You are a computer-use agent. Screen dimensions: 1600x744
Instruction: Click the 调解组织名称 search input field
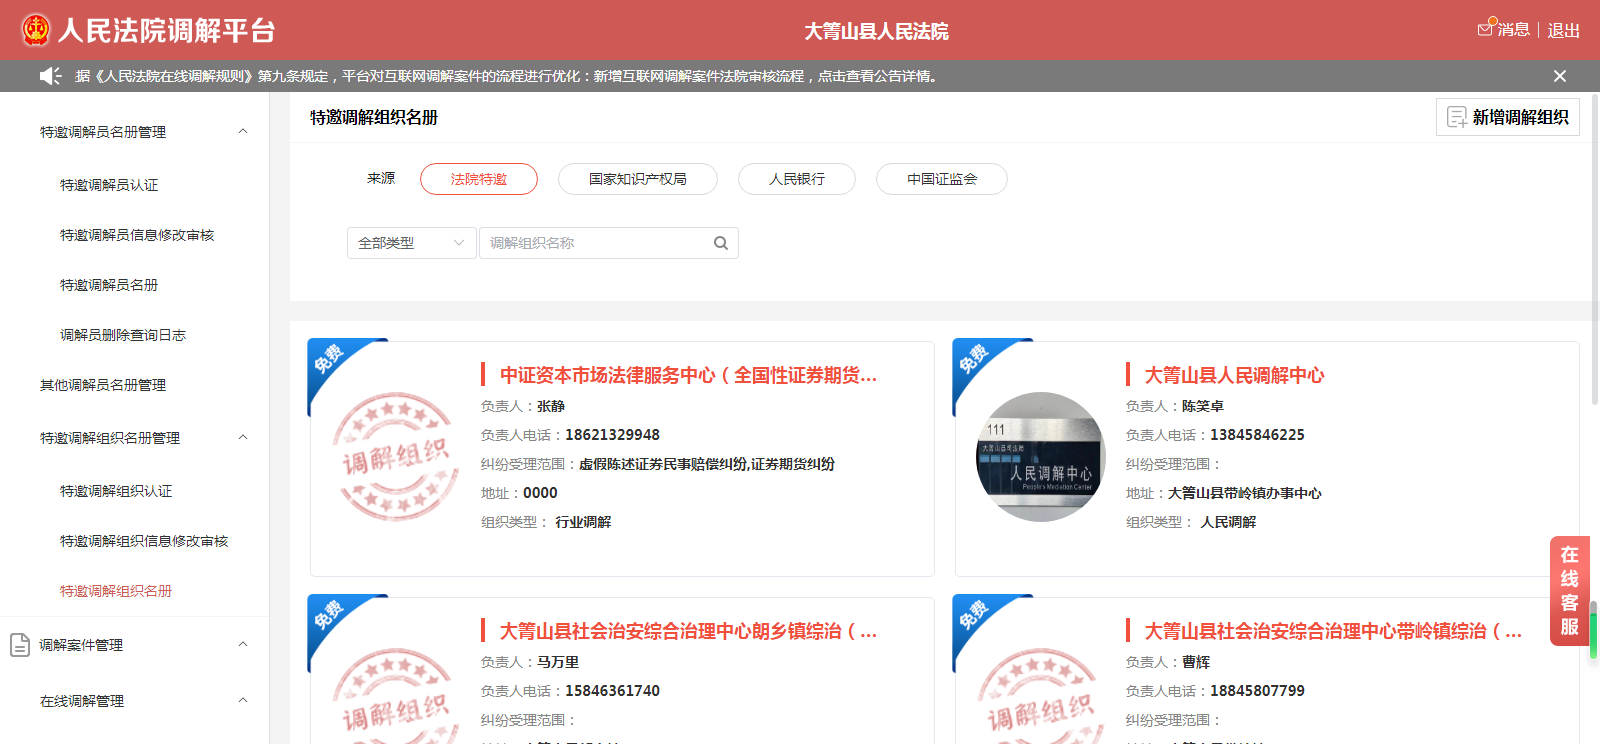[595, 243]
